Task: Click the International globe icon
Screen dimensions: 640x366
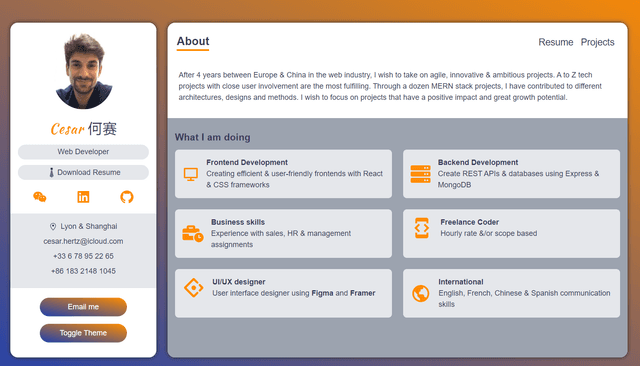Action: pyautogui.click(x=420, y=293)
